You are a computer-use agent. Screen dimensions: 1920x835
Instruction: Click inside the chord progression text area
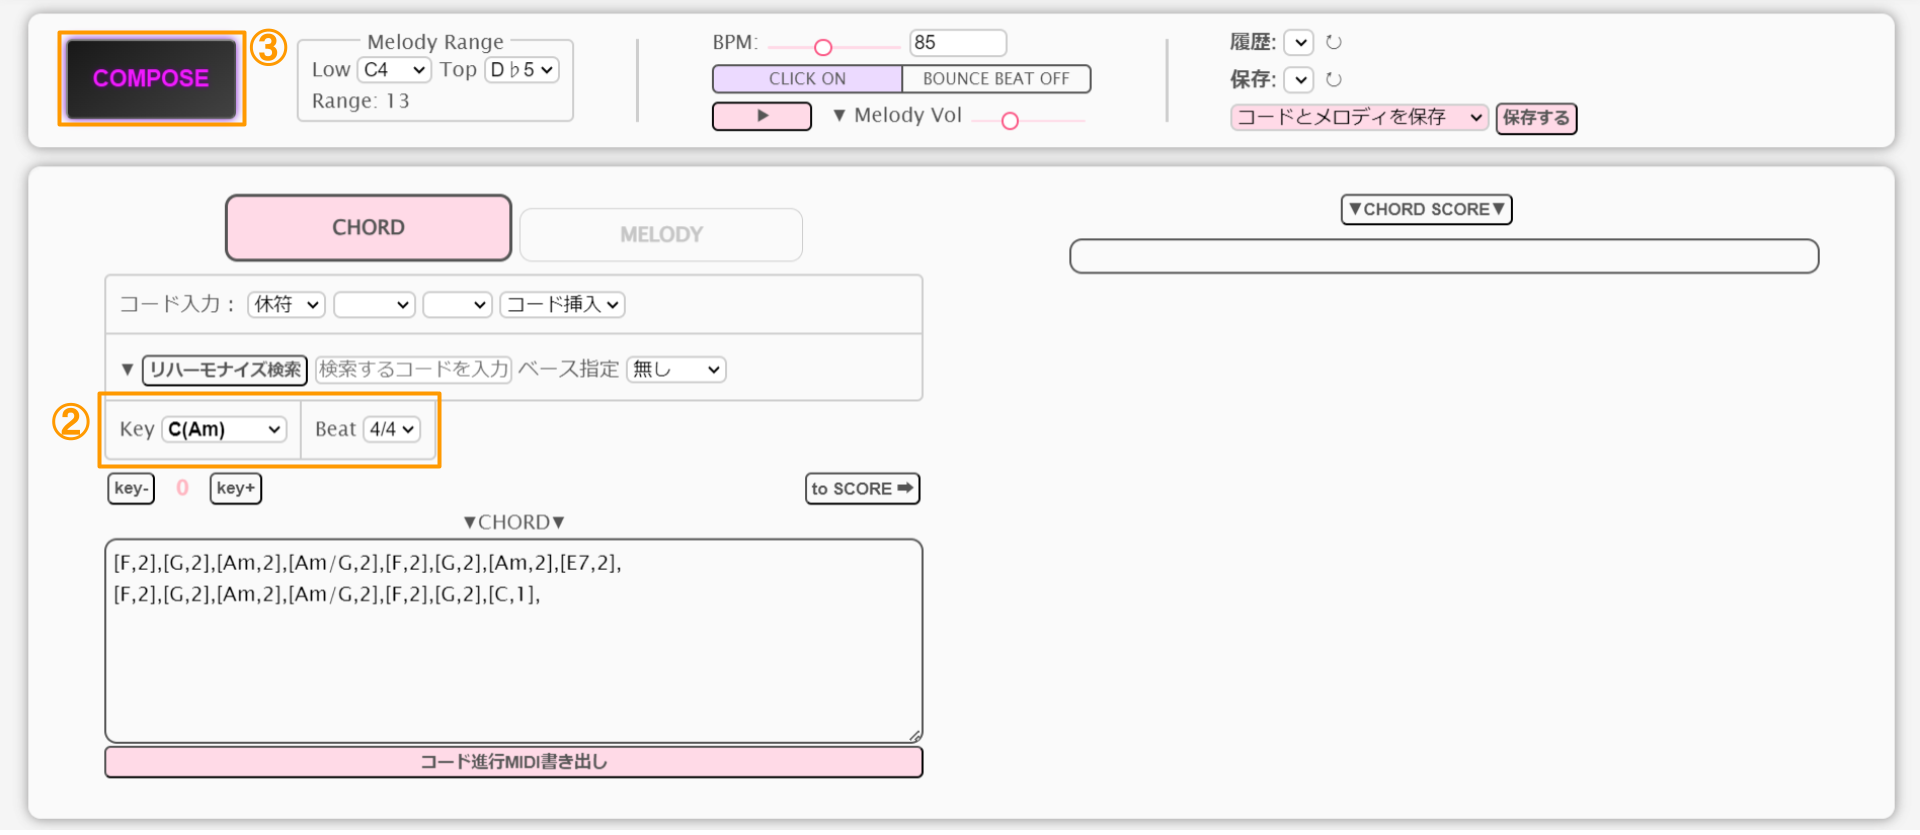(513, 641)
